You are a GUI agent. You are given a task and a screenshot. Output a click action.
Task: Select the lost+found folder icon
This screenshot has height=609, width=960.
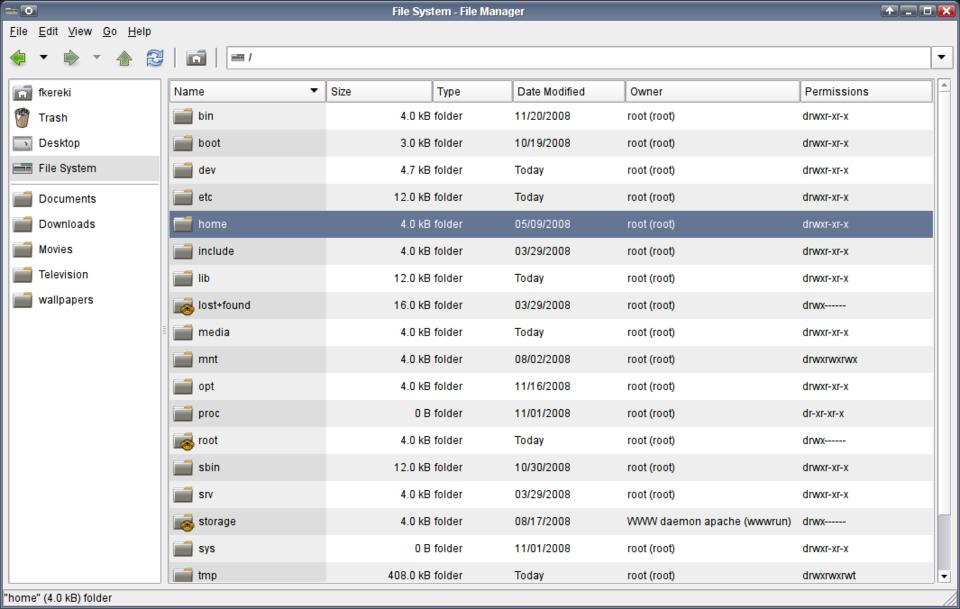183,306
